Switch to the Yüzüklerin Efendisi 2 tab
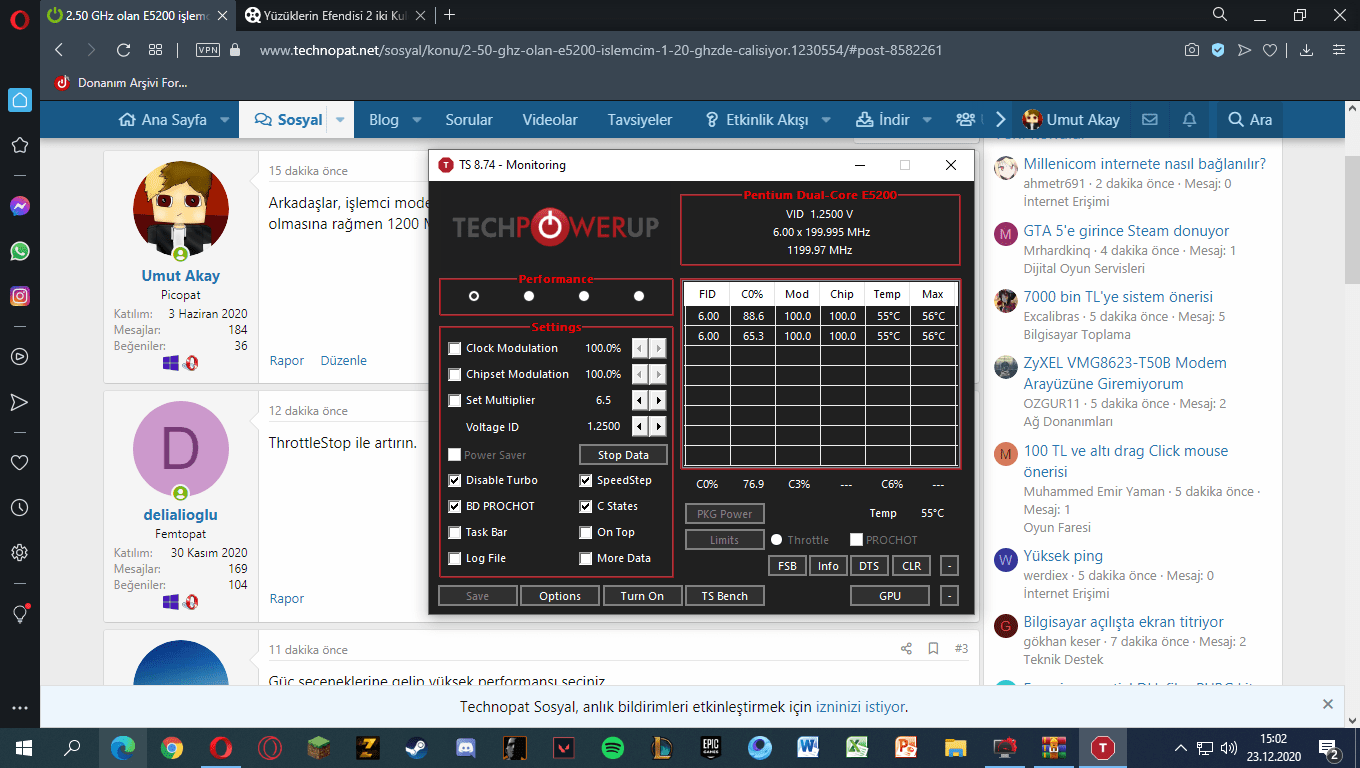This screenshot has width=1360, height=768. [x=337, y=15]
